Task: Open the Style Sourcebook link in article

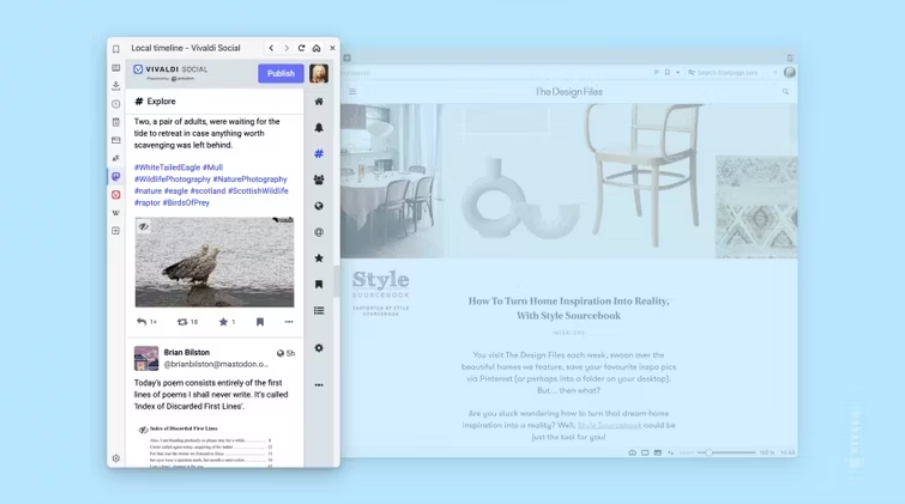Action: pyautogui.click(x=609, y=425)
